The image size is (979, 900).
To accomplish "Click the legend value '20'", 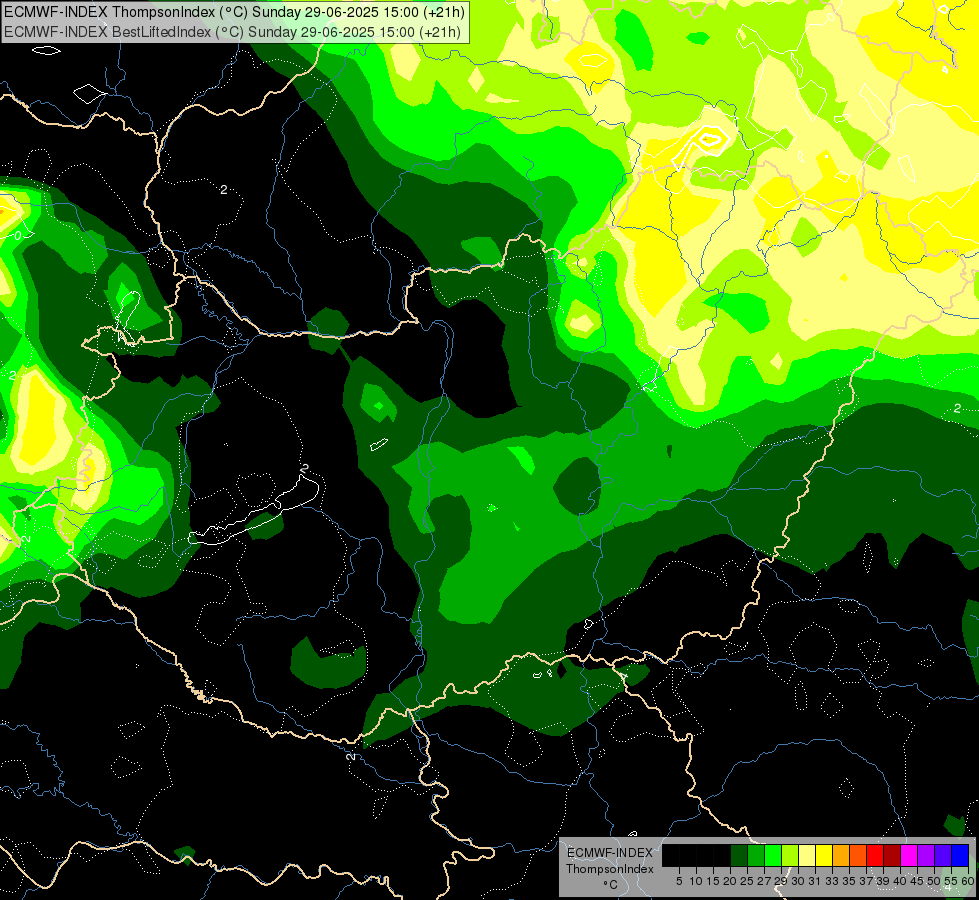I will [x=730, y=881].
